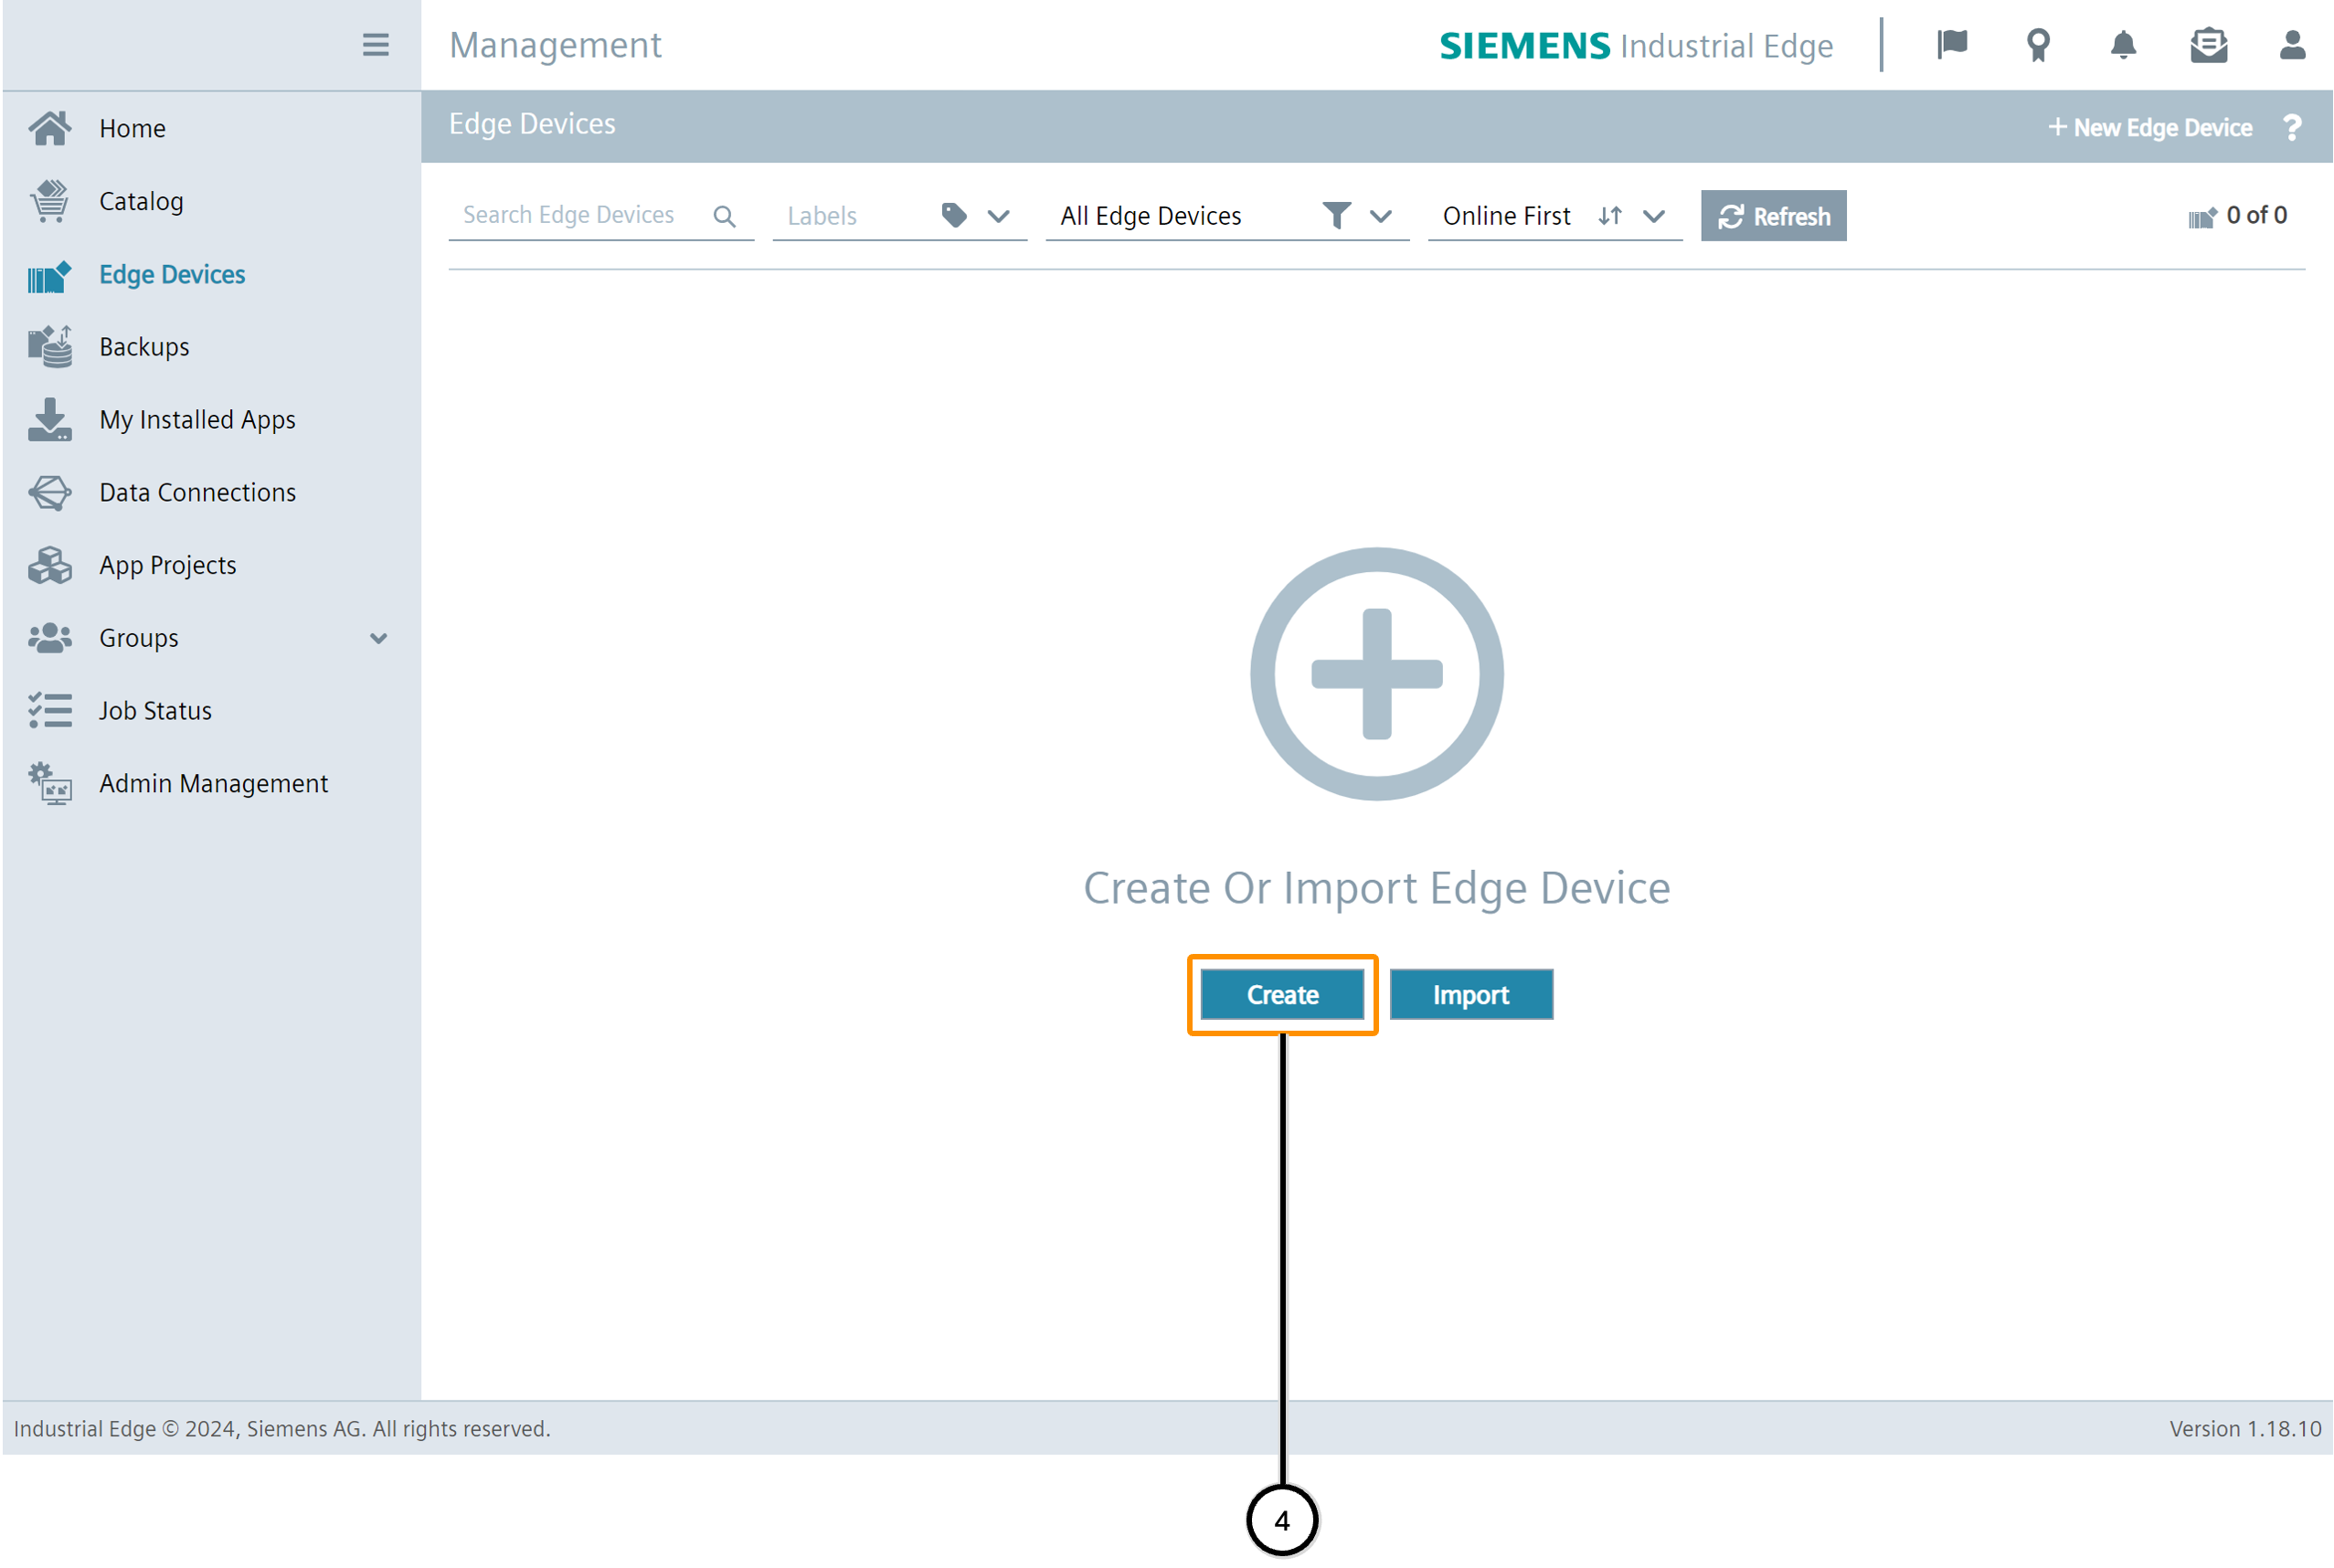This screenshot has height=1568, width=2334.
Task: Expand the Groups menu chevron
Action: (x=378, y=638)
